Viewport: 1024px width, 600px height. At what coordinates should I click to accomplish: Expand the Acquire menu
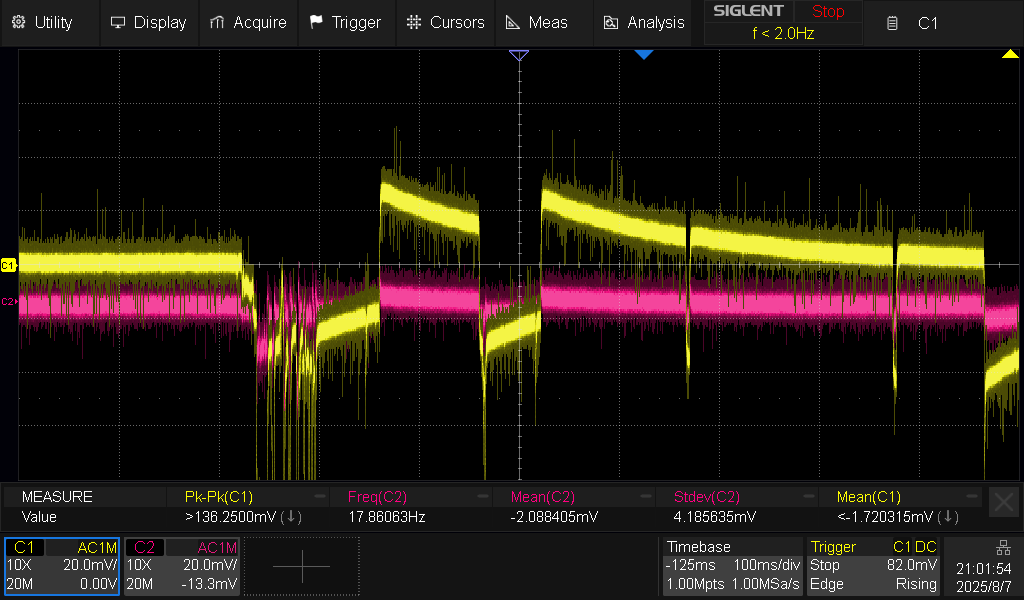248,22
